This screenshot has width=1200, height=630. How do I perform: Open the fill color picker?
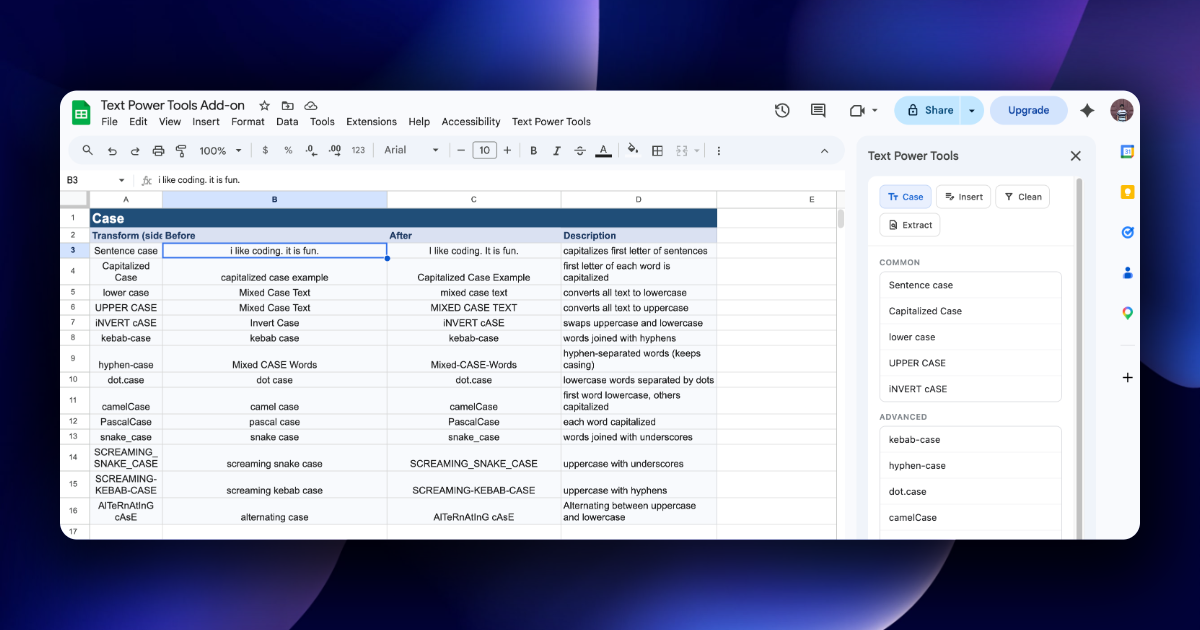coord(632,150)
